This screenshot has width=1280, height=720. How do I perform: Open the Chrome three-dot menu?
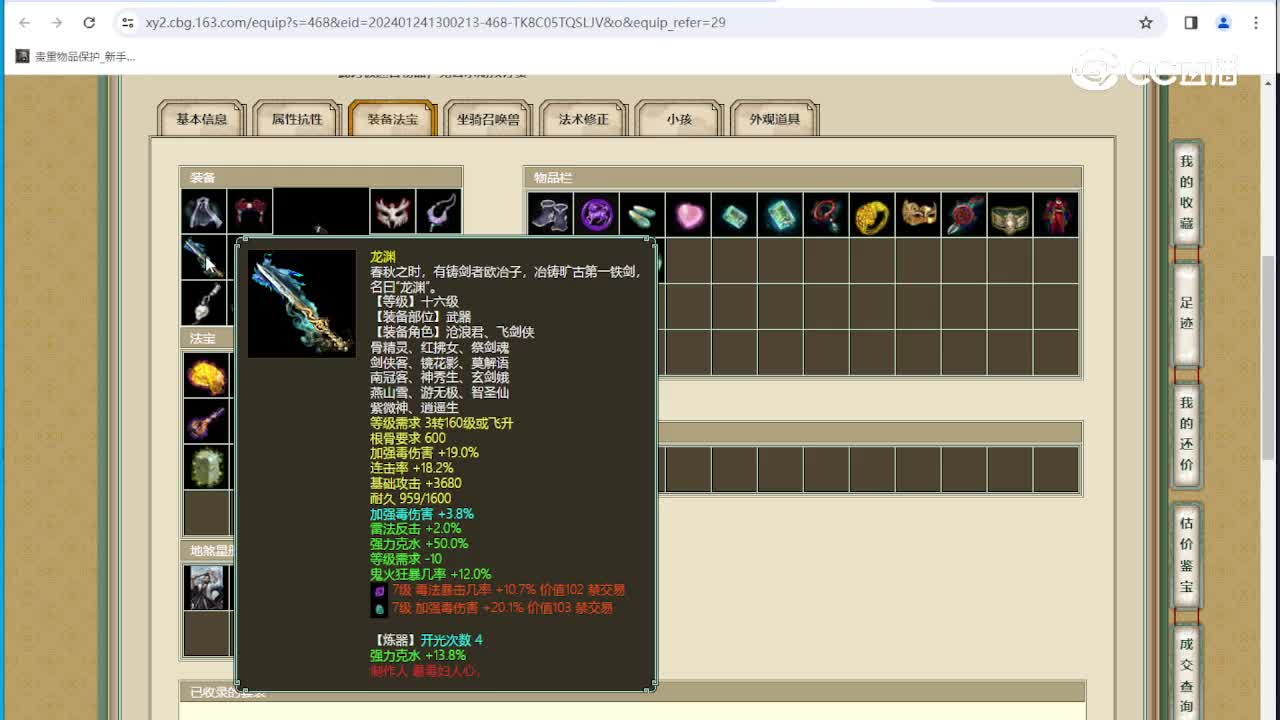pos(1256,22)
